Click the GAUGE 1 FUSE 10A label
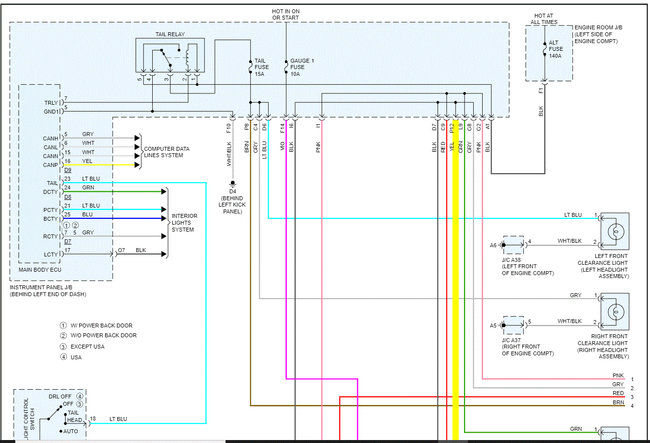Viewport: 650px width, 443px height. pyautogui.click(x=302, y=67)
